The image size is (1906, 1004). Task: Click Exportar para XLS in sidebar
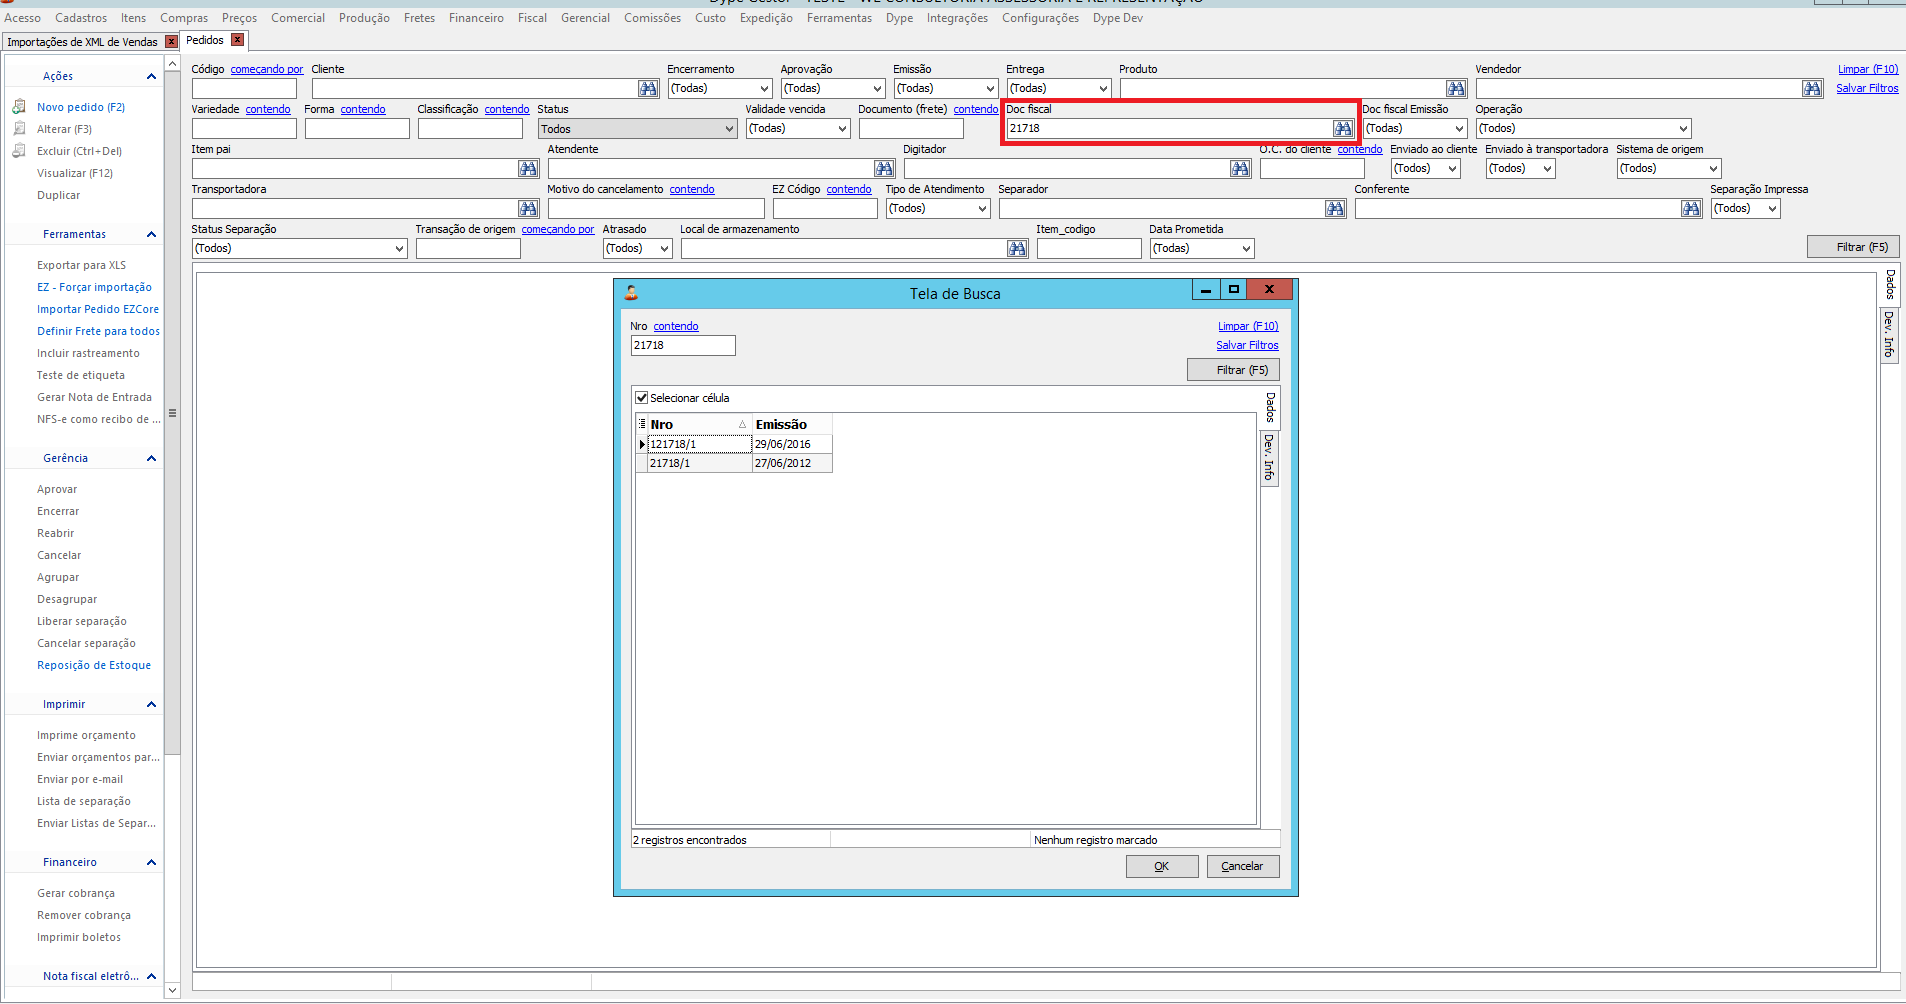(x=82, y=265)
